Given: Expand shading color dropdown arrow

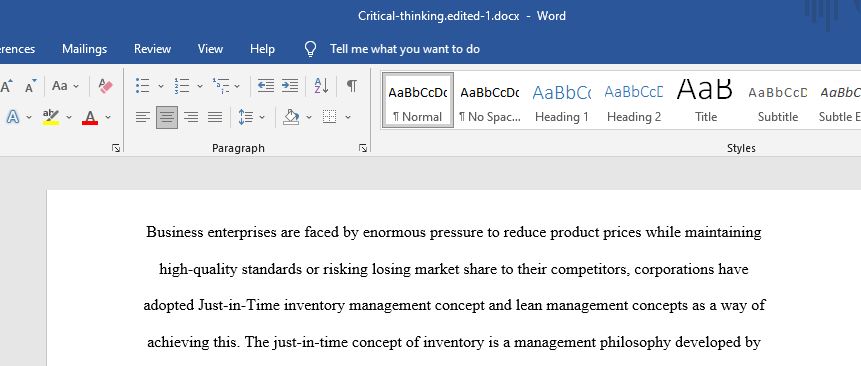Looking at the screenshot, I should pos(309,117).
